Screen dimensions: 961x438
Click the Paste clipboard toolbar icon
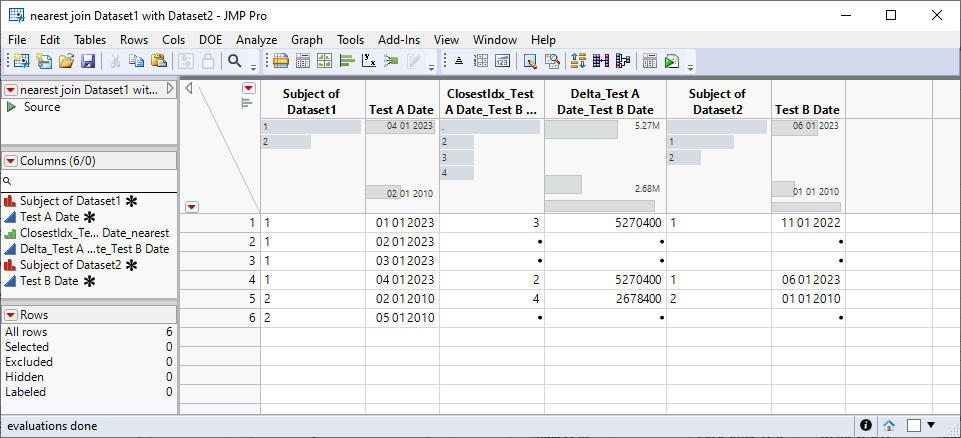pyautogui.click(x=158, y=61)
